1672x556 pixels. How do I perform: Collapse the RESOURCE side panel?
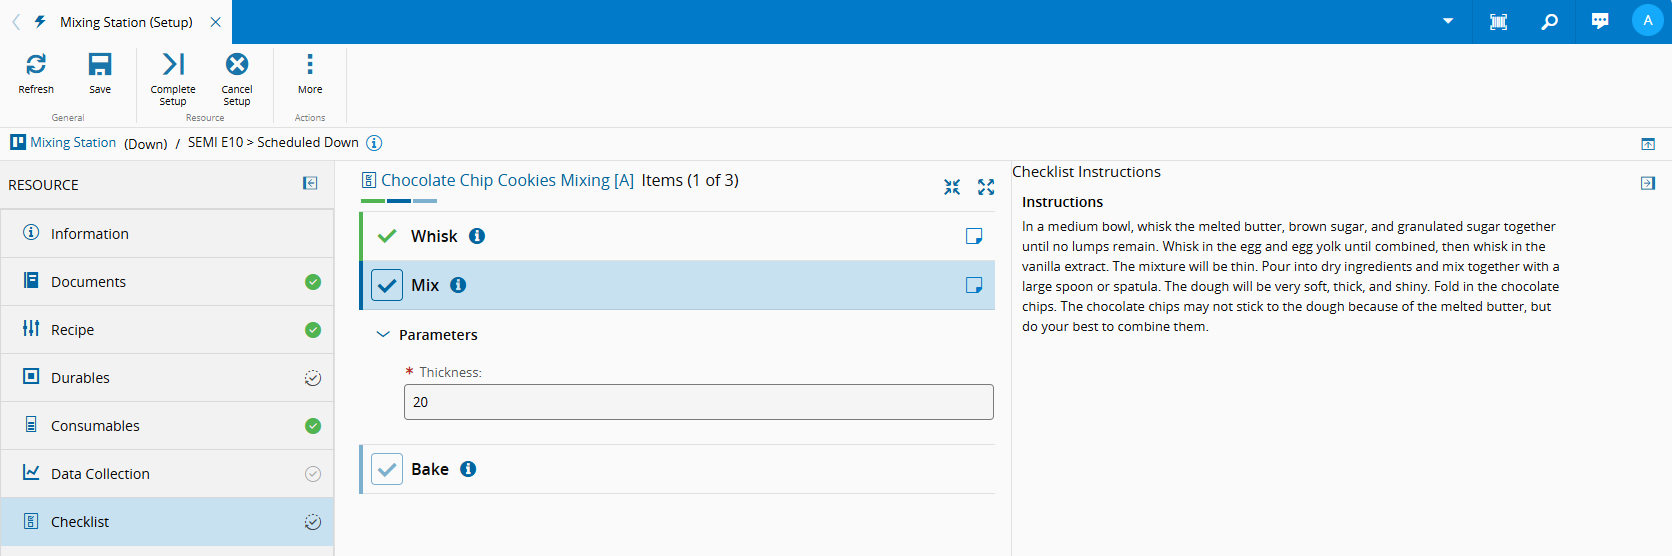pos(310,183)
